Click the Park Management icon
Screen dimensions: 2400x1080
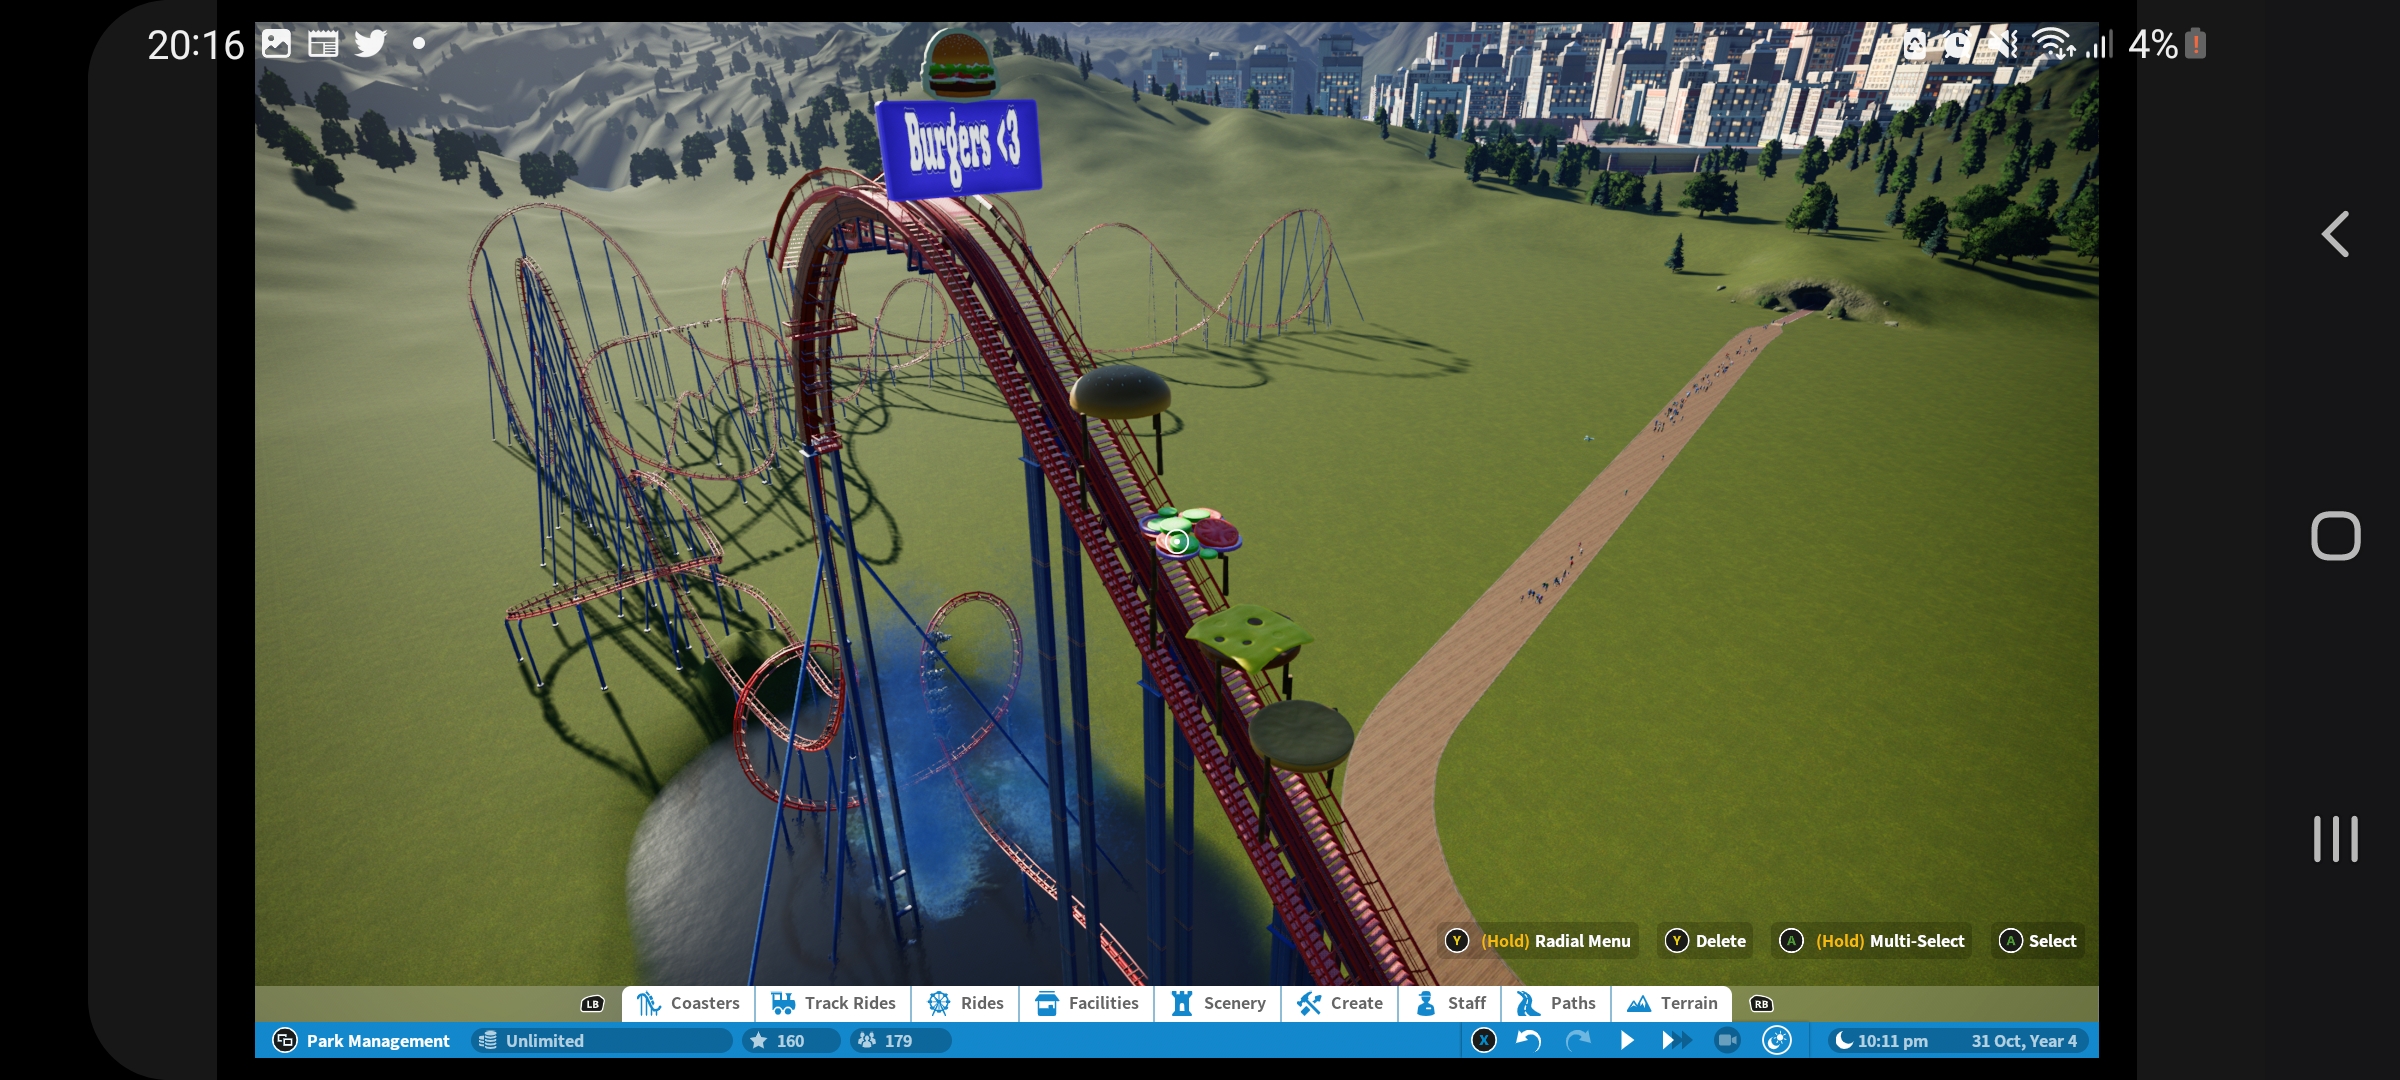pyautogui.click(x=285, y=1040)
